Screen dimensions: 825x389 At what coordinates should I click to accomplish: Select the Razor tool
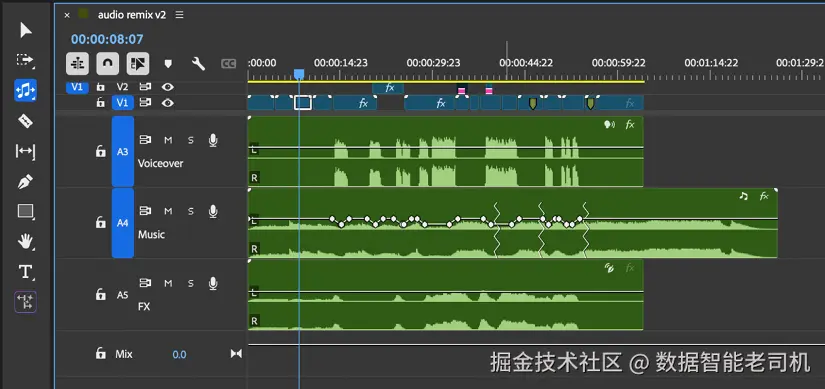[x=25, y=122]
